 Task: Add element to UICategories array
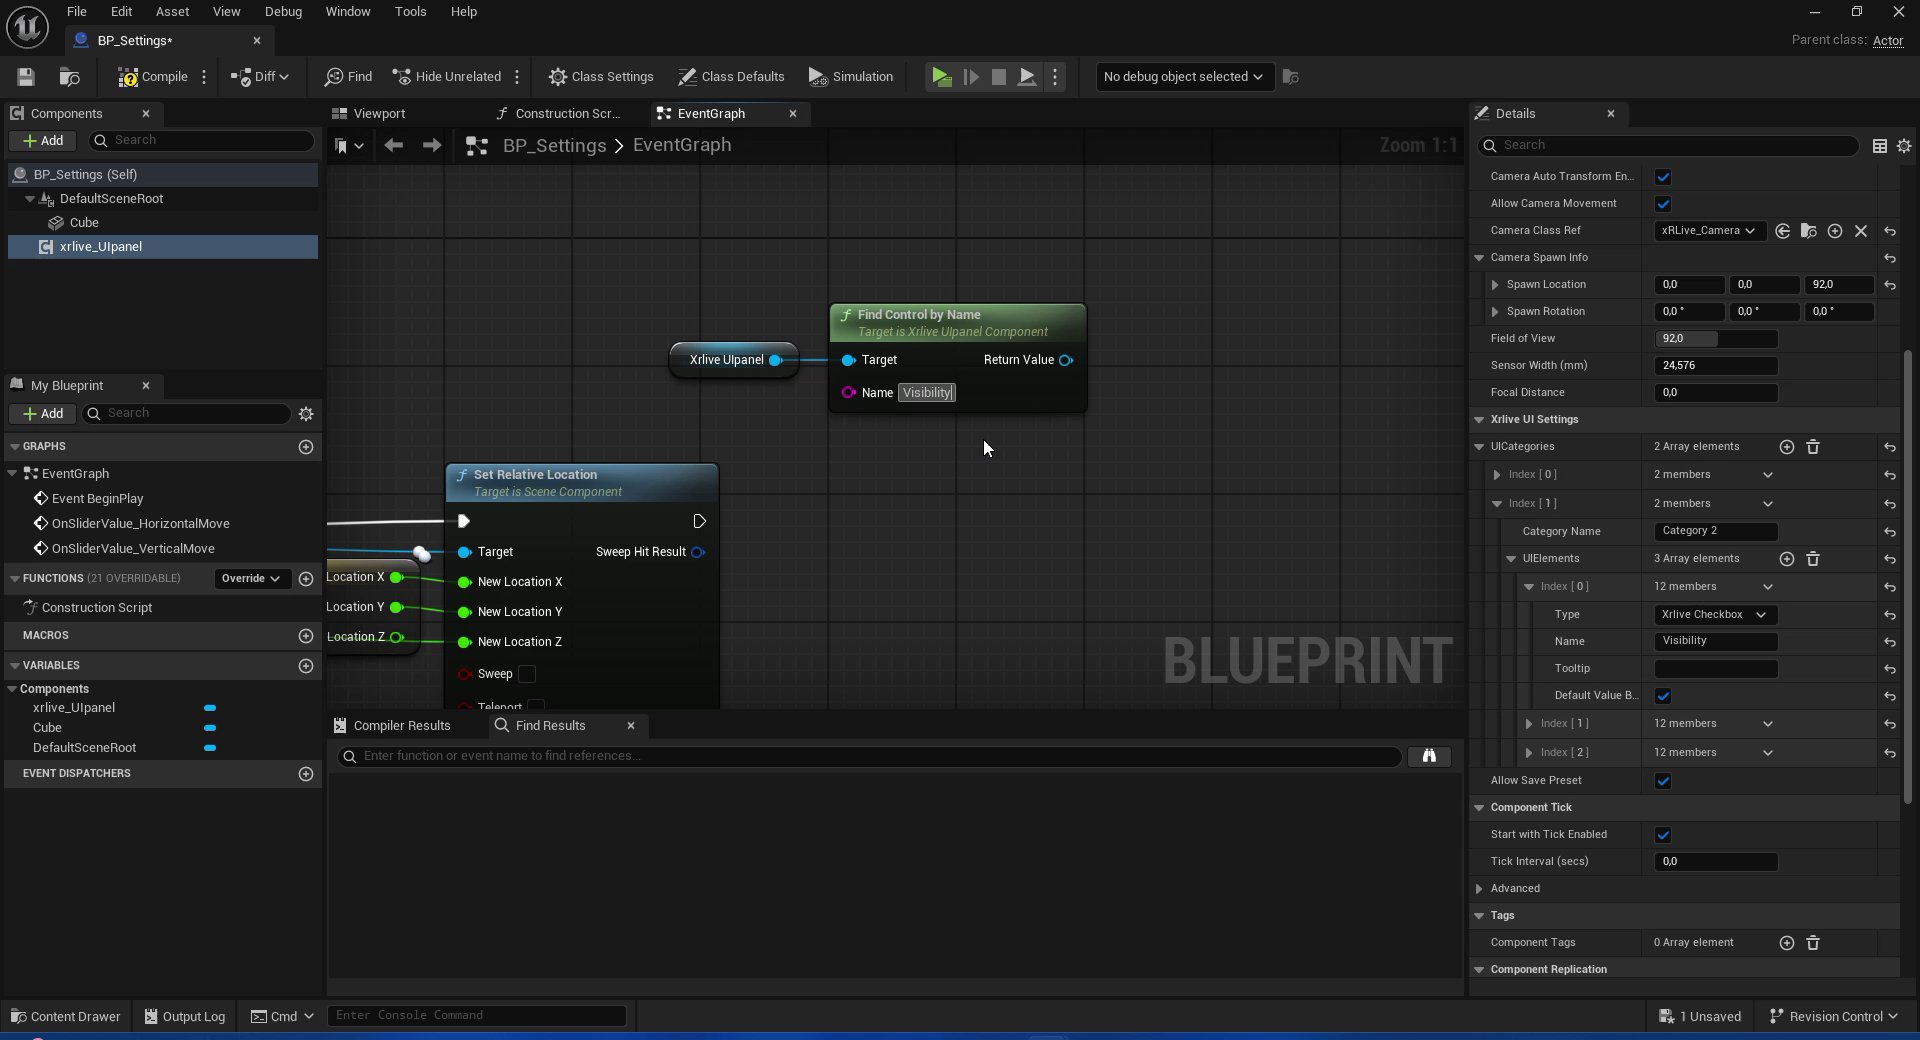(1787, 447)
